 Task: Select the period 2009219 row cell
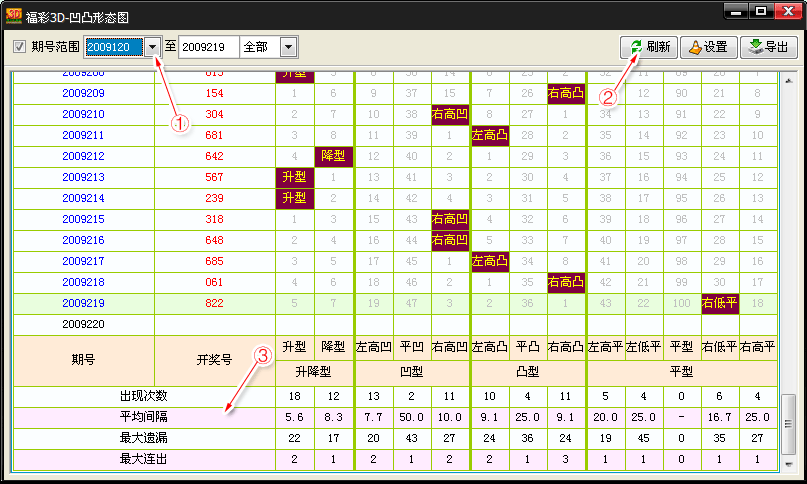82,303
